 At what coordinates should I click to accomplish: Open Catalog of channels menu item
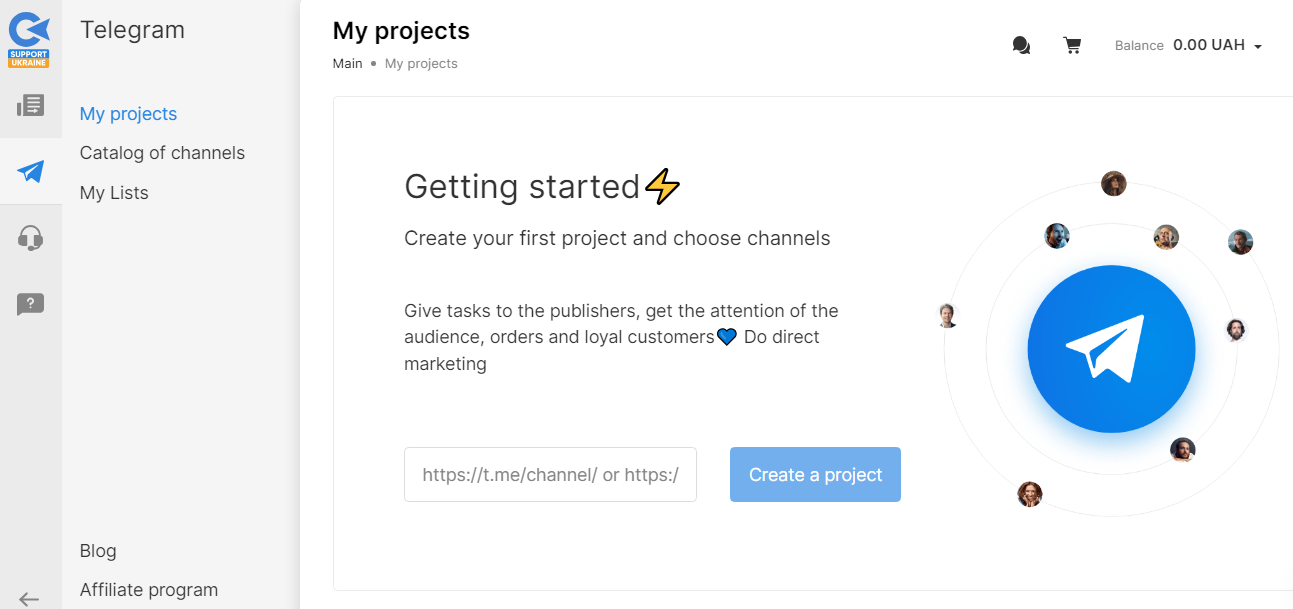coord(162,153)
